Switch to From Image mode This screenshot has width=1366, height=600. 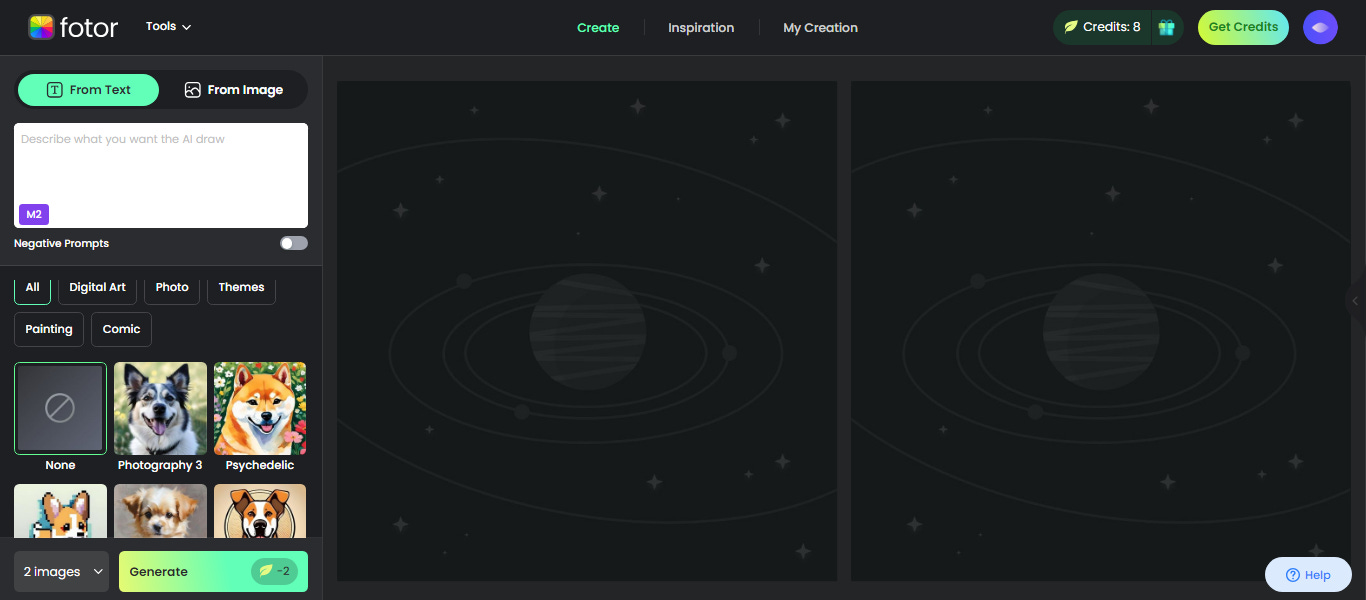(234, 90)
